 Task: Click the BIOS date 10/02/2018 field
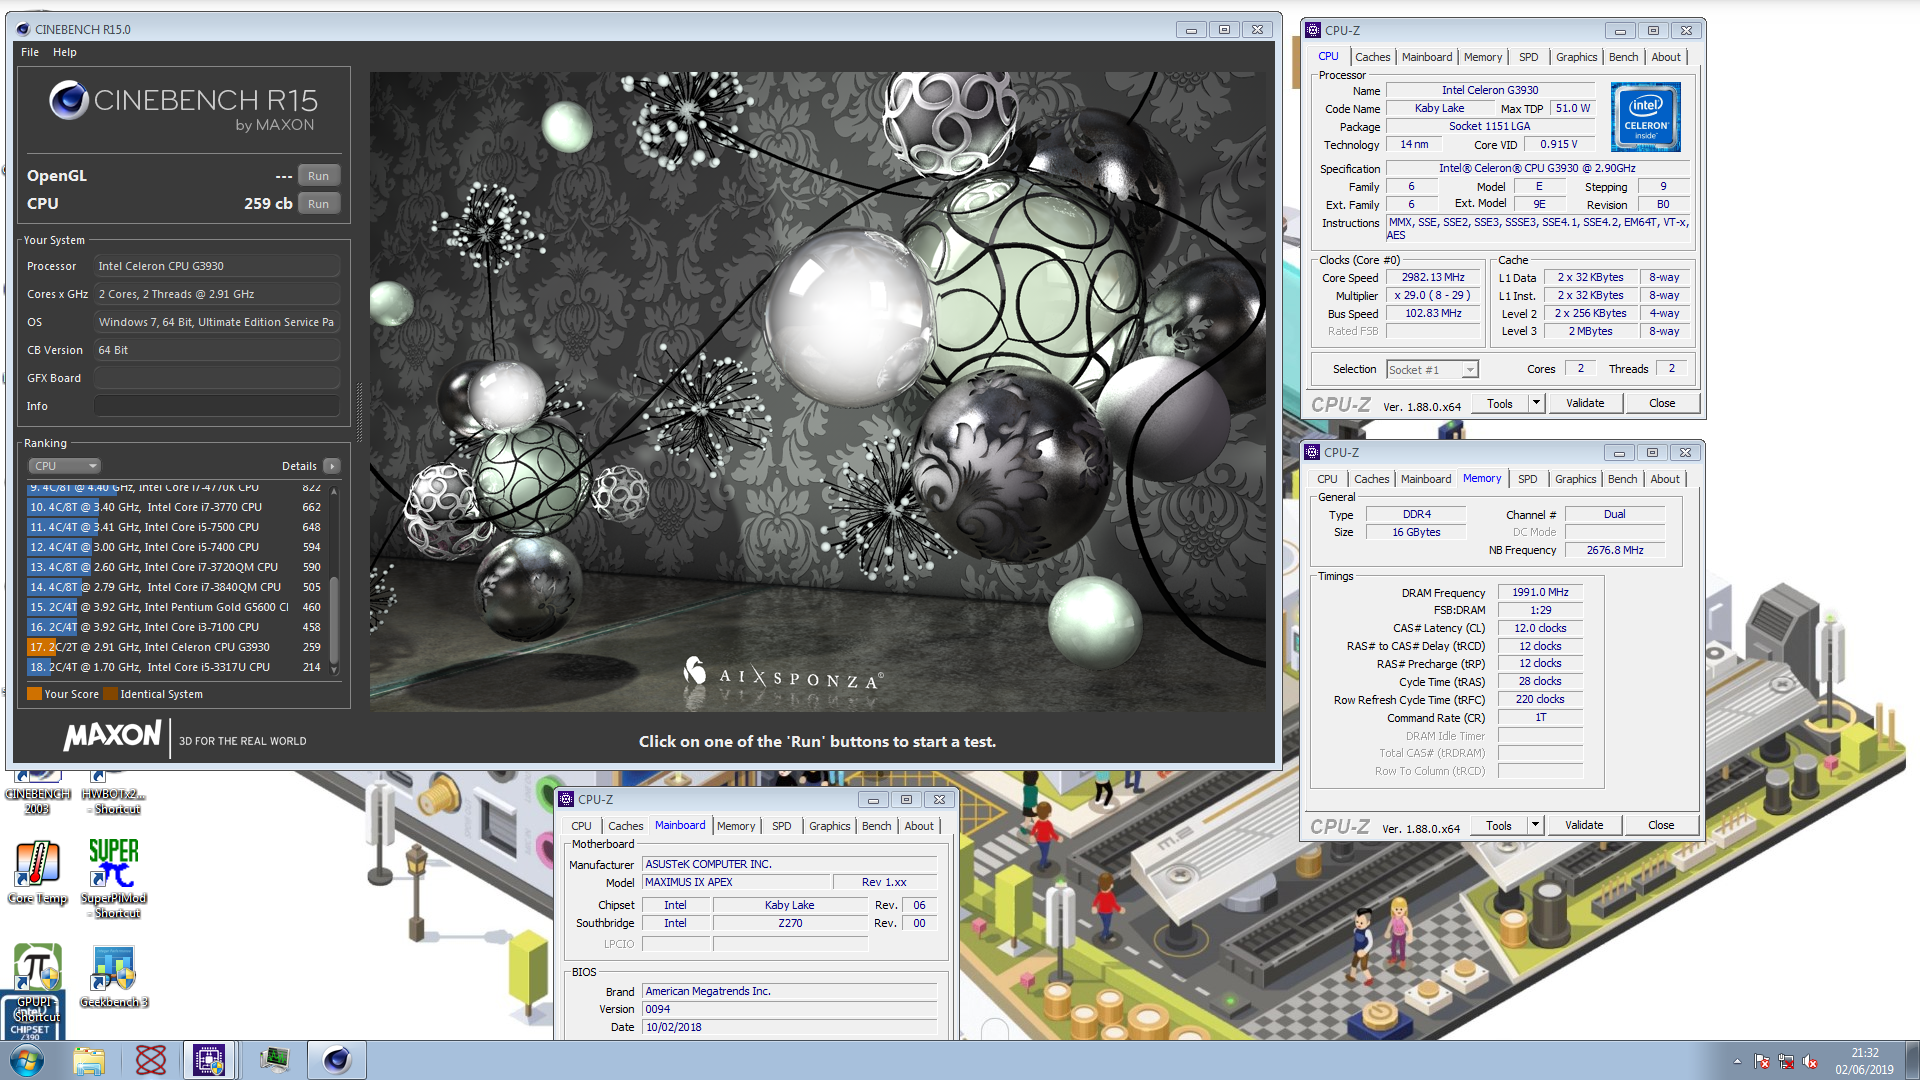pos(790,1027)
